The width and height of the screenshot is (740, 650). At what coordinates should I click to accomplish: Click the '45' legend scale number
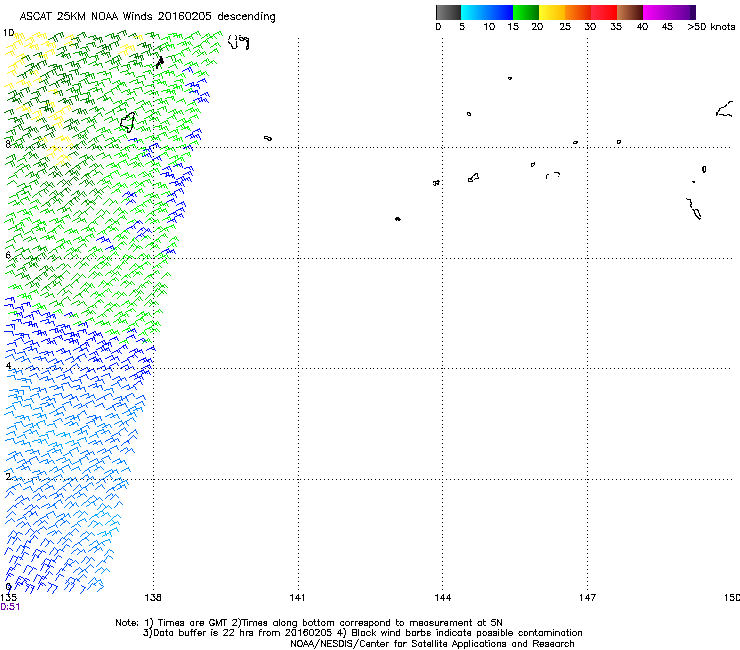click(x=667, y=27)
